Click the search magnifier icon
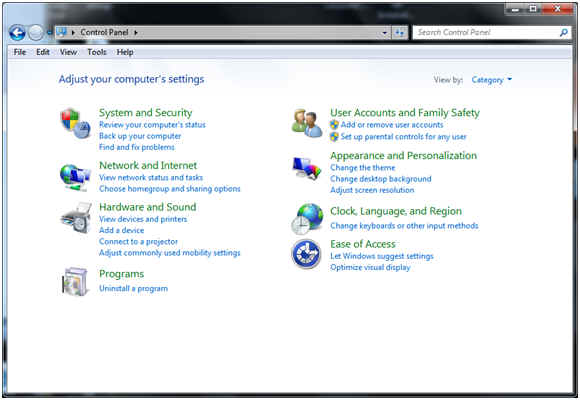Viewport: 580px width, 400px height. 564,33
